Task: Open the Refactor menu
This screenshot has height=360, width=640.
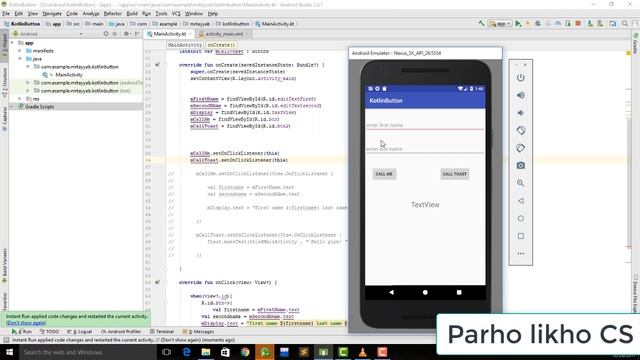Action: [113, 13]
